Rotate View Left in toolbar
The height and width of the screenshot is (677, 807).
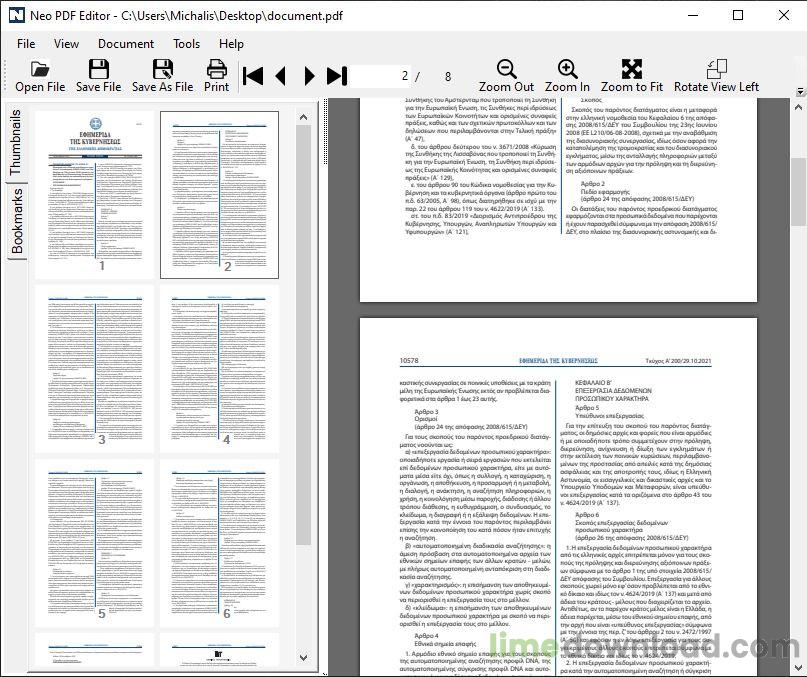(716, 76)
